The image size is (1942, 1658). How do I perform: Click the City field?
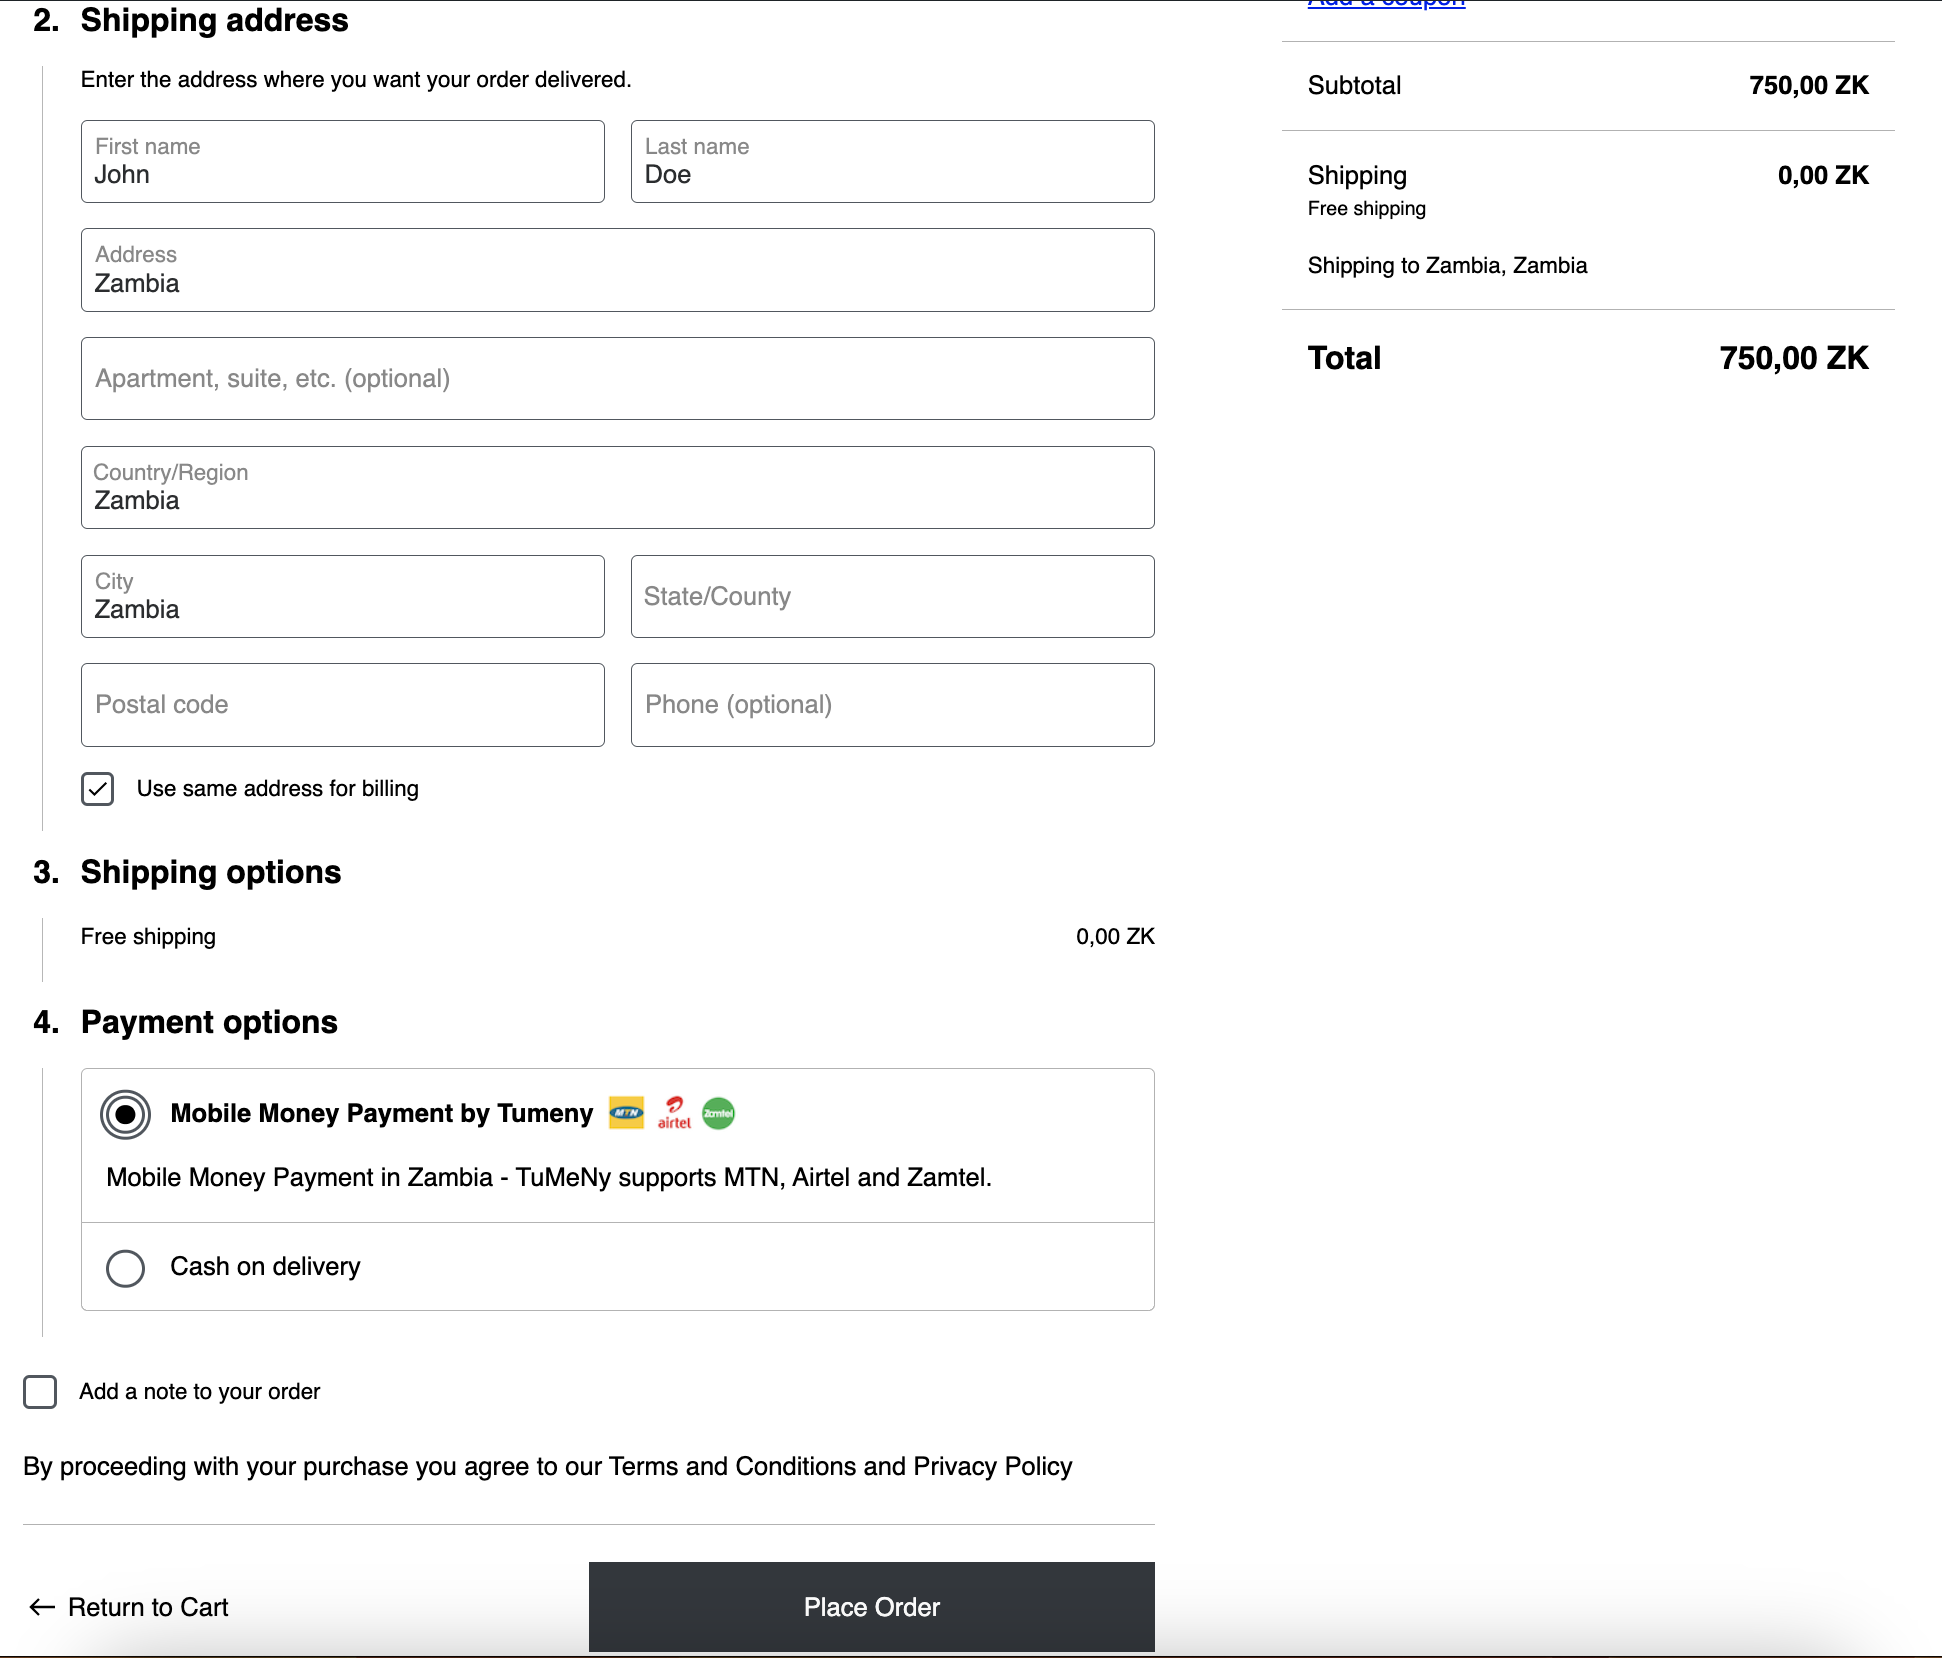[x=343, y=597]
